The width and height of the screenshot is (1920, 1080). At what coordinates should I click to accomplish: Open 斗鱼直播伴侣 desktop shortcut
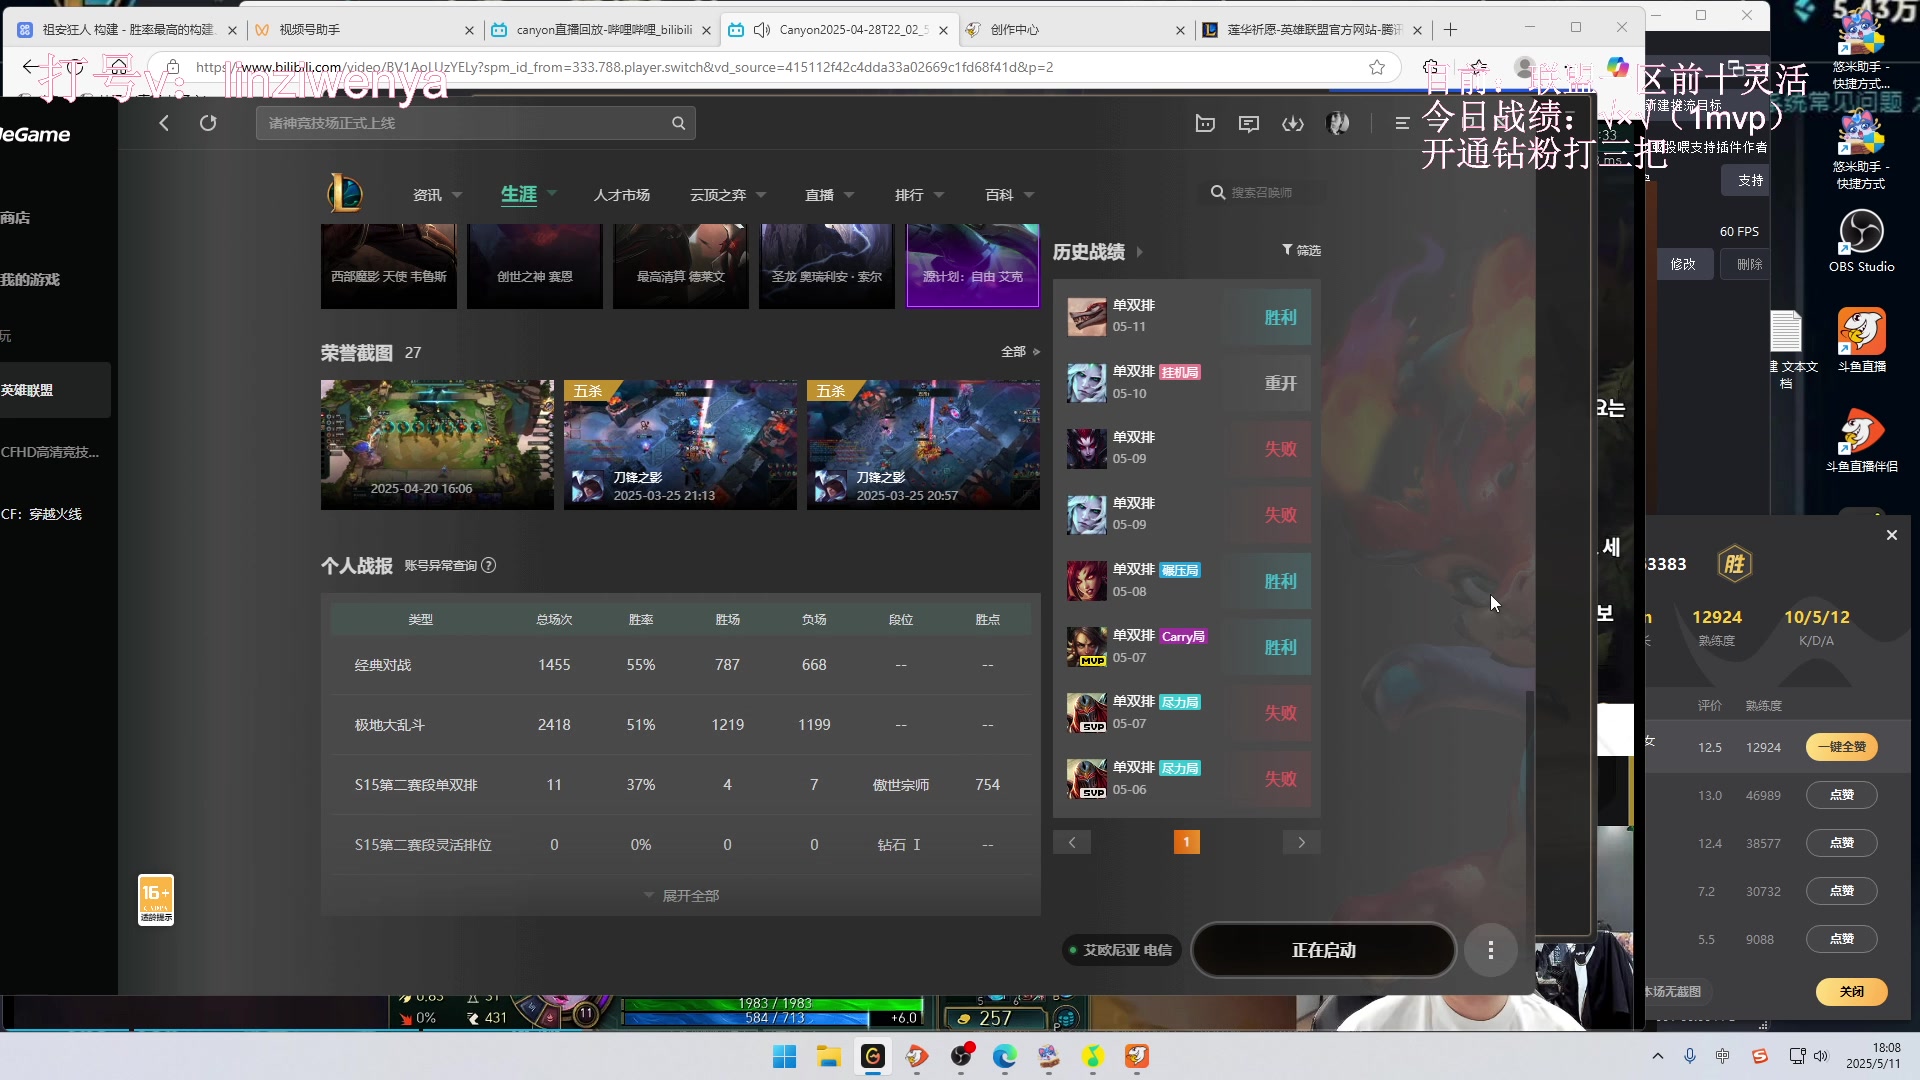(1861, 440)
